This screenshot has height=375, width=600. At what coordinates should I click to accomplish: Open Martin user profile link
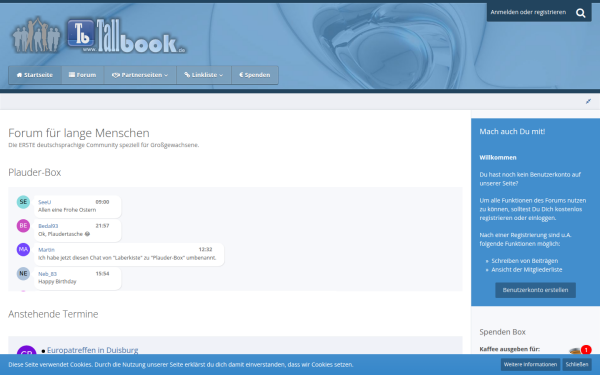pyautogui.click(x=46, y=250)
